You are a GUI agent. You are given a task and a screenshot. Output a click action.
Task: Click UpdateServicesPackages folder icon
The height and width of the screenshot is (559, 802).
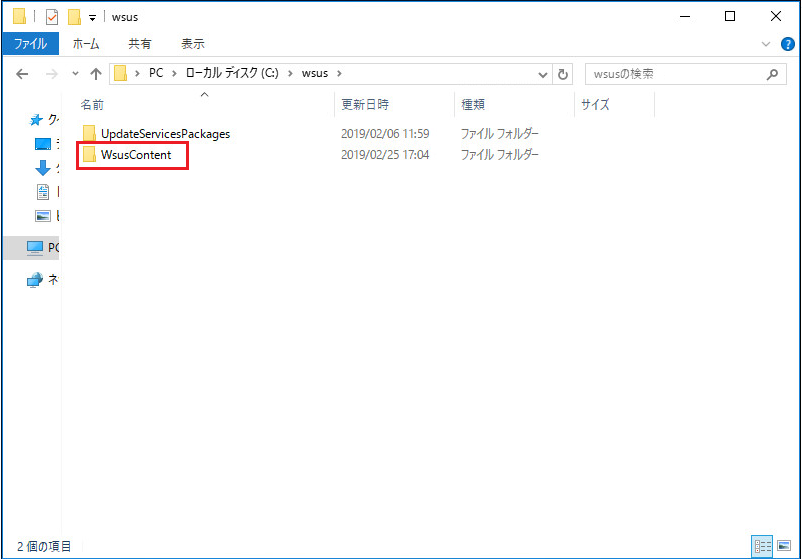point(89,133)
